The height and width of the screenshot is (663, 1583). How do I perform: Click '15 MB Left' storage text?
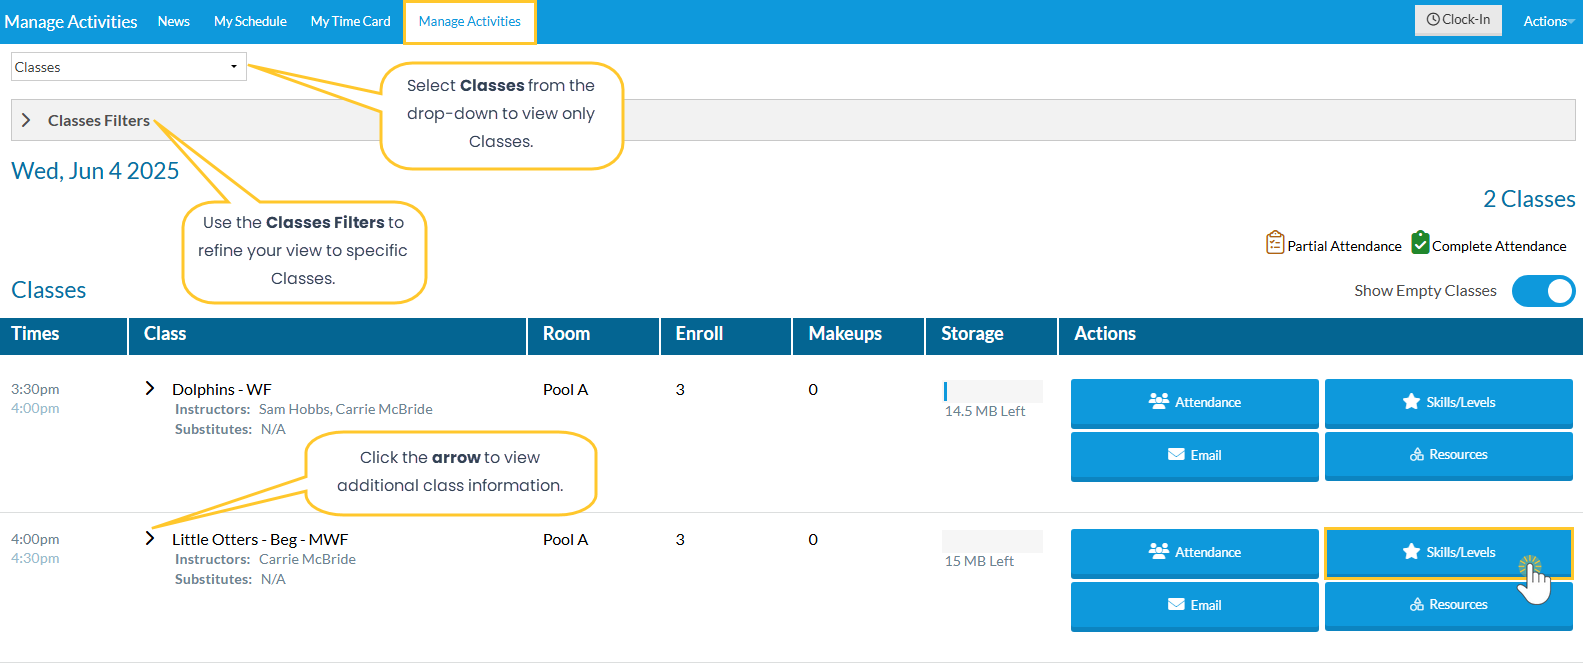979,561
